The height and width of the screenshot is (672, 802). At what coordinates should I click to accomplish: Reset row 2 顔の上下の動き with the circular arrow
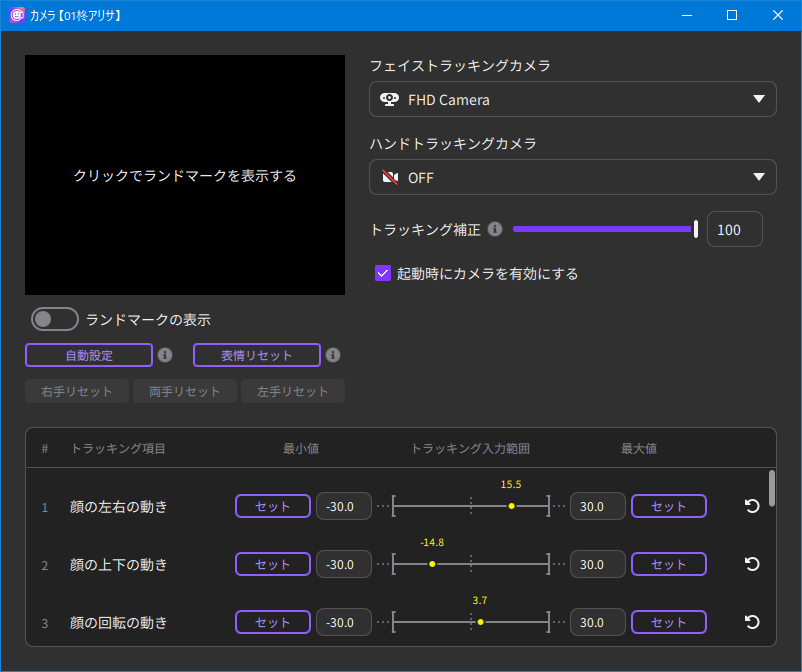point(752,564)
